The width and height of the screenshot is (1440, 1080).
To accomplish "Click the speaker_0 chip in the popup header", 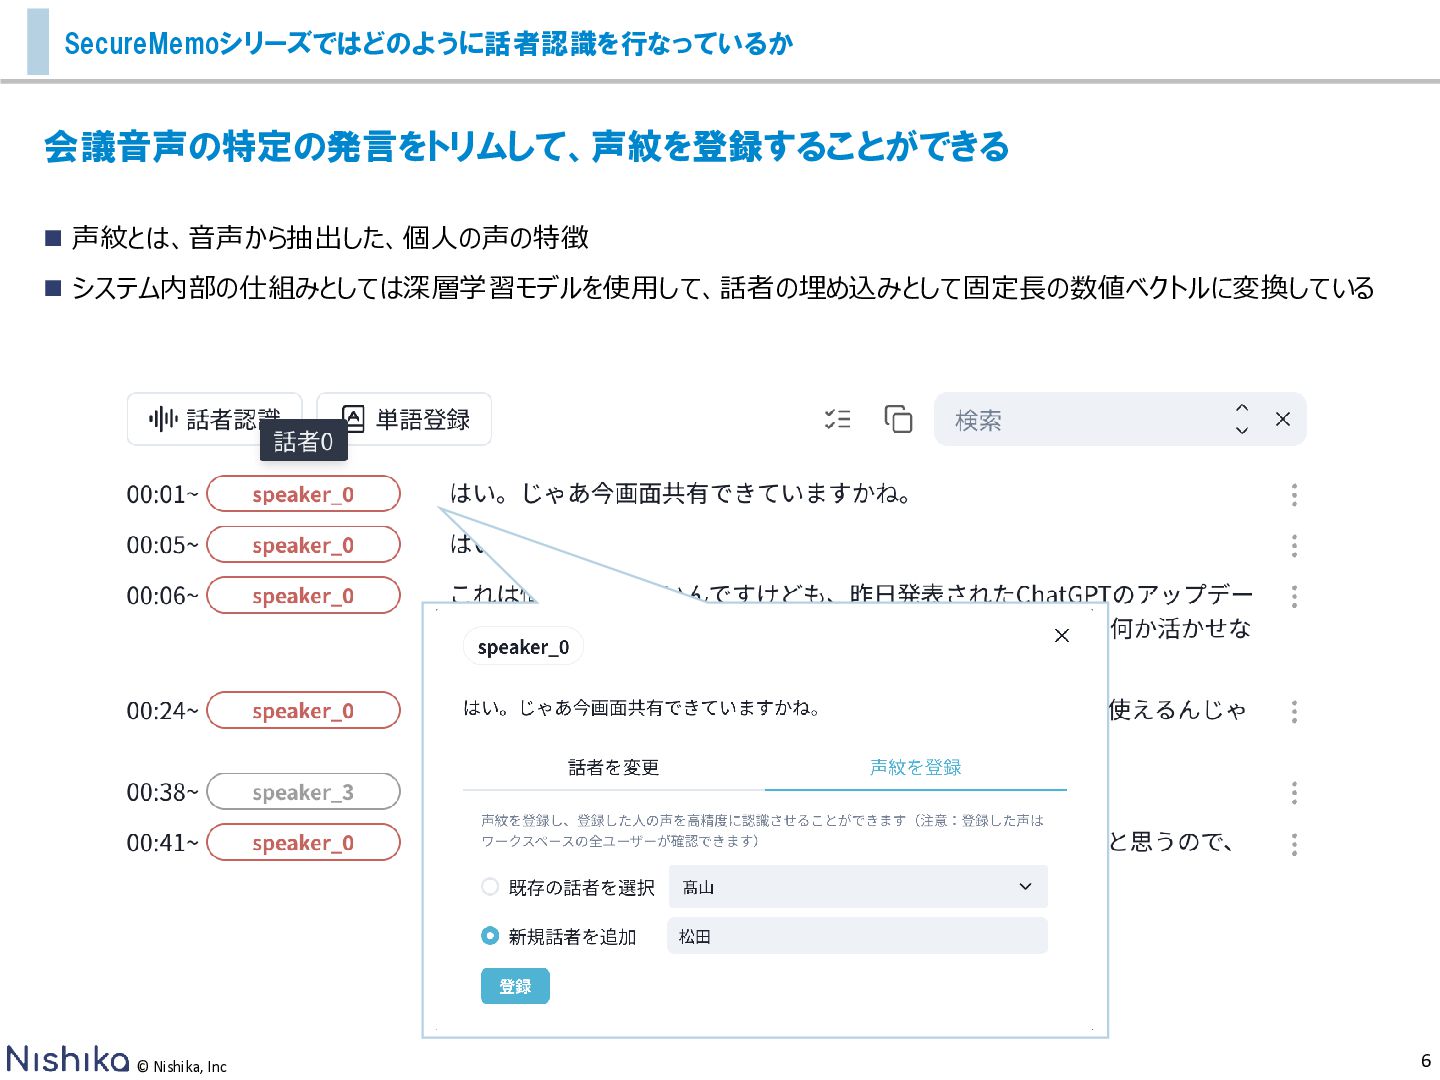I will point(523,647).
